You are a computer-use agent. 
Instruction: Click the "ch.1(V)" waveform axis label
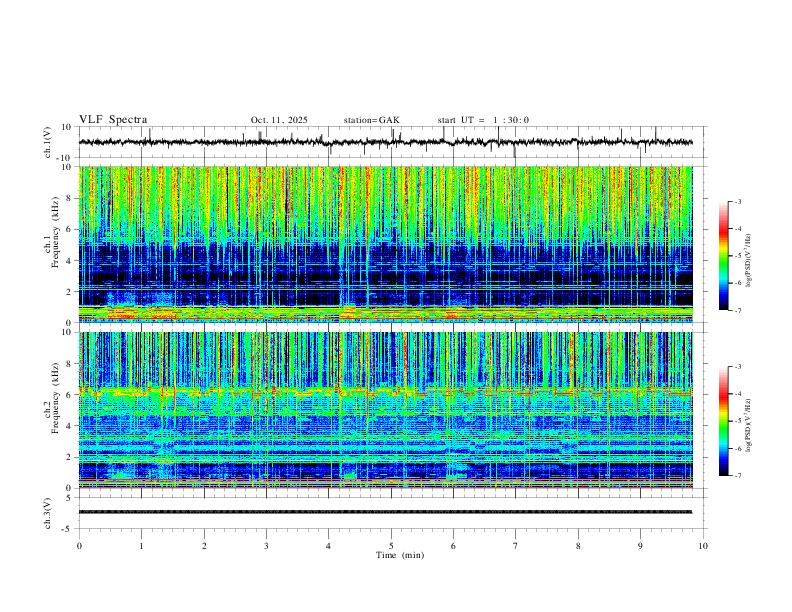(48, 142)
